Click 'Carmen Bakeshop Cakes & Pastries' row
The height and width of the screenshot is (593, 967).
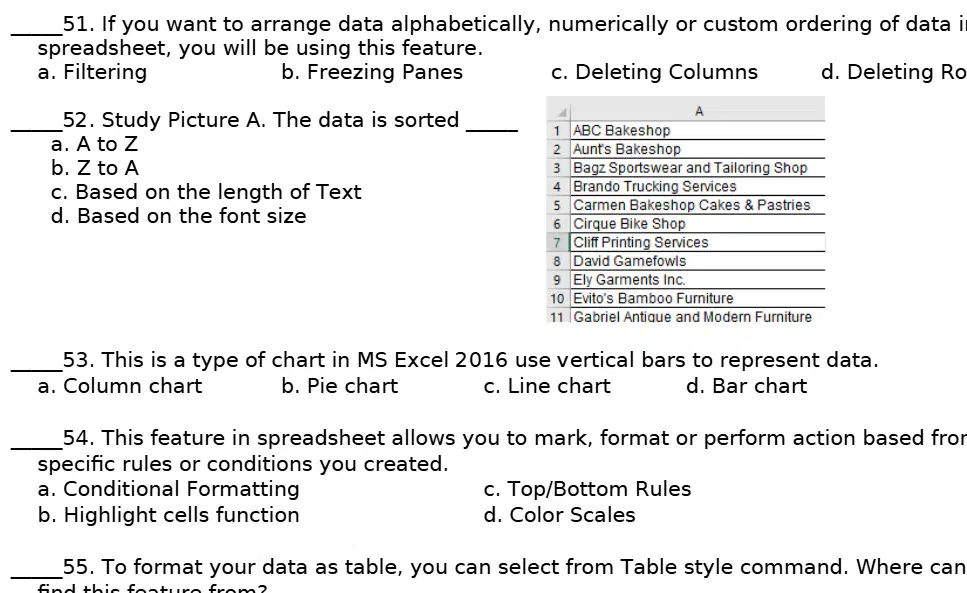point(698,205)
